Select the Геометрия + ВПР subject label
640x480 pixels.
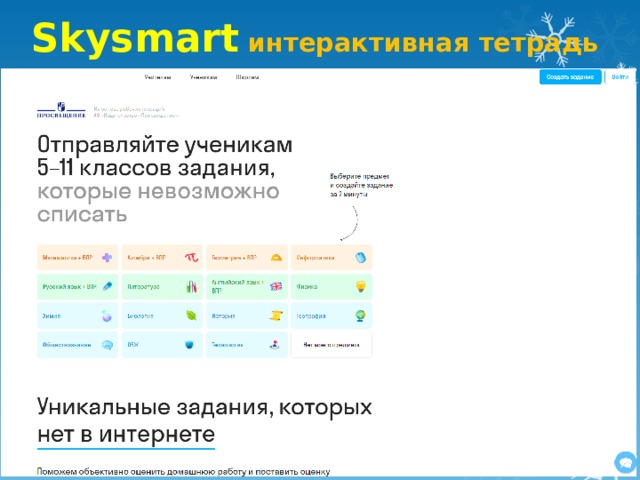pyautogui.click(x=234, y=258)
